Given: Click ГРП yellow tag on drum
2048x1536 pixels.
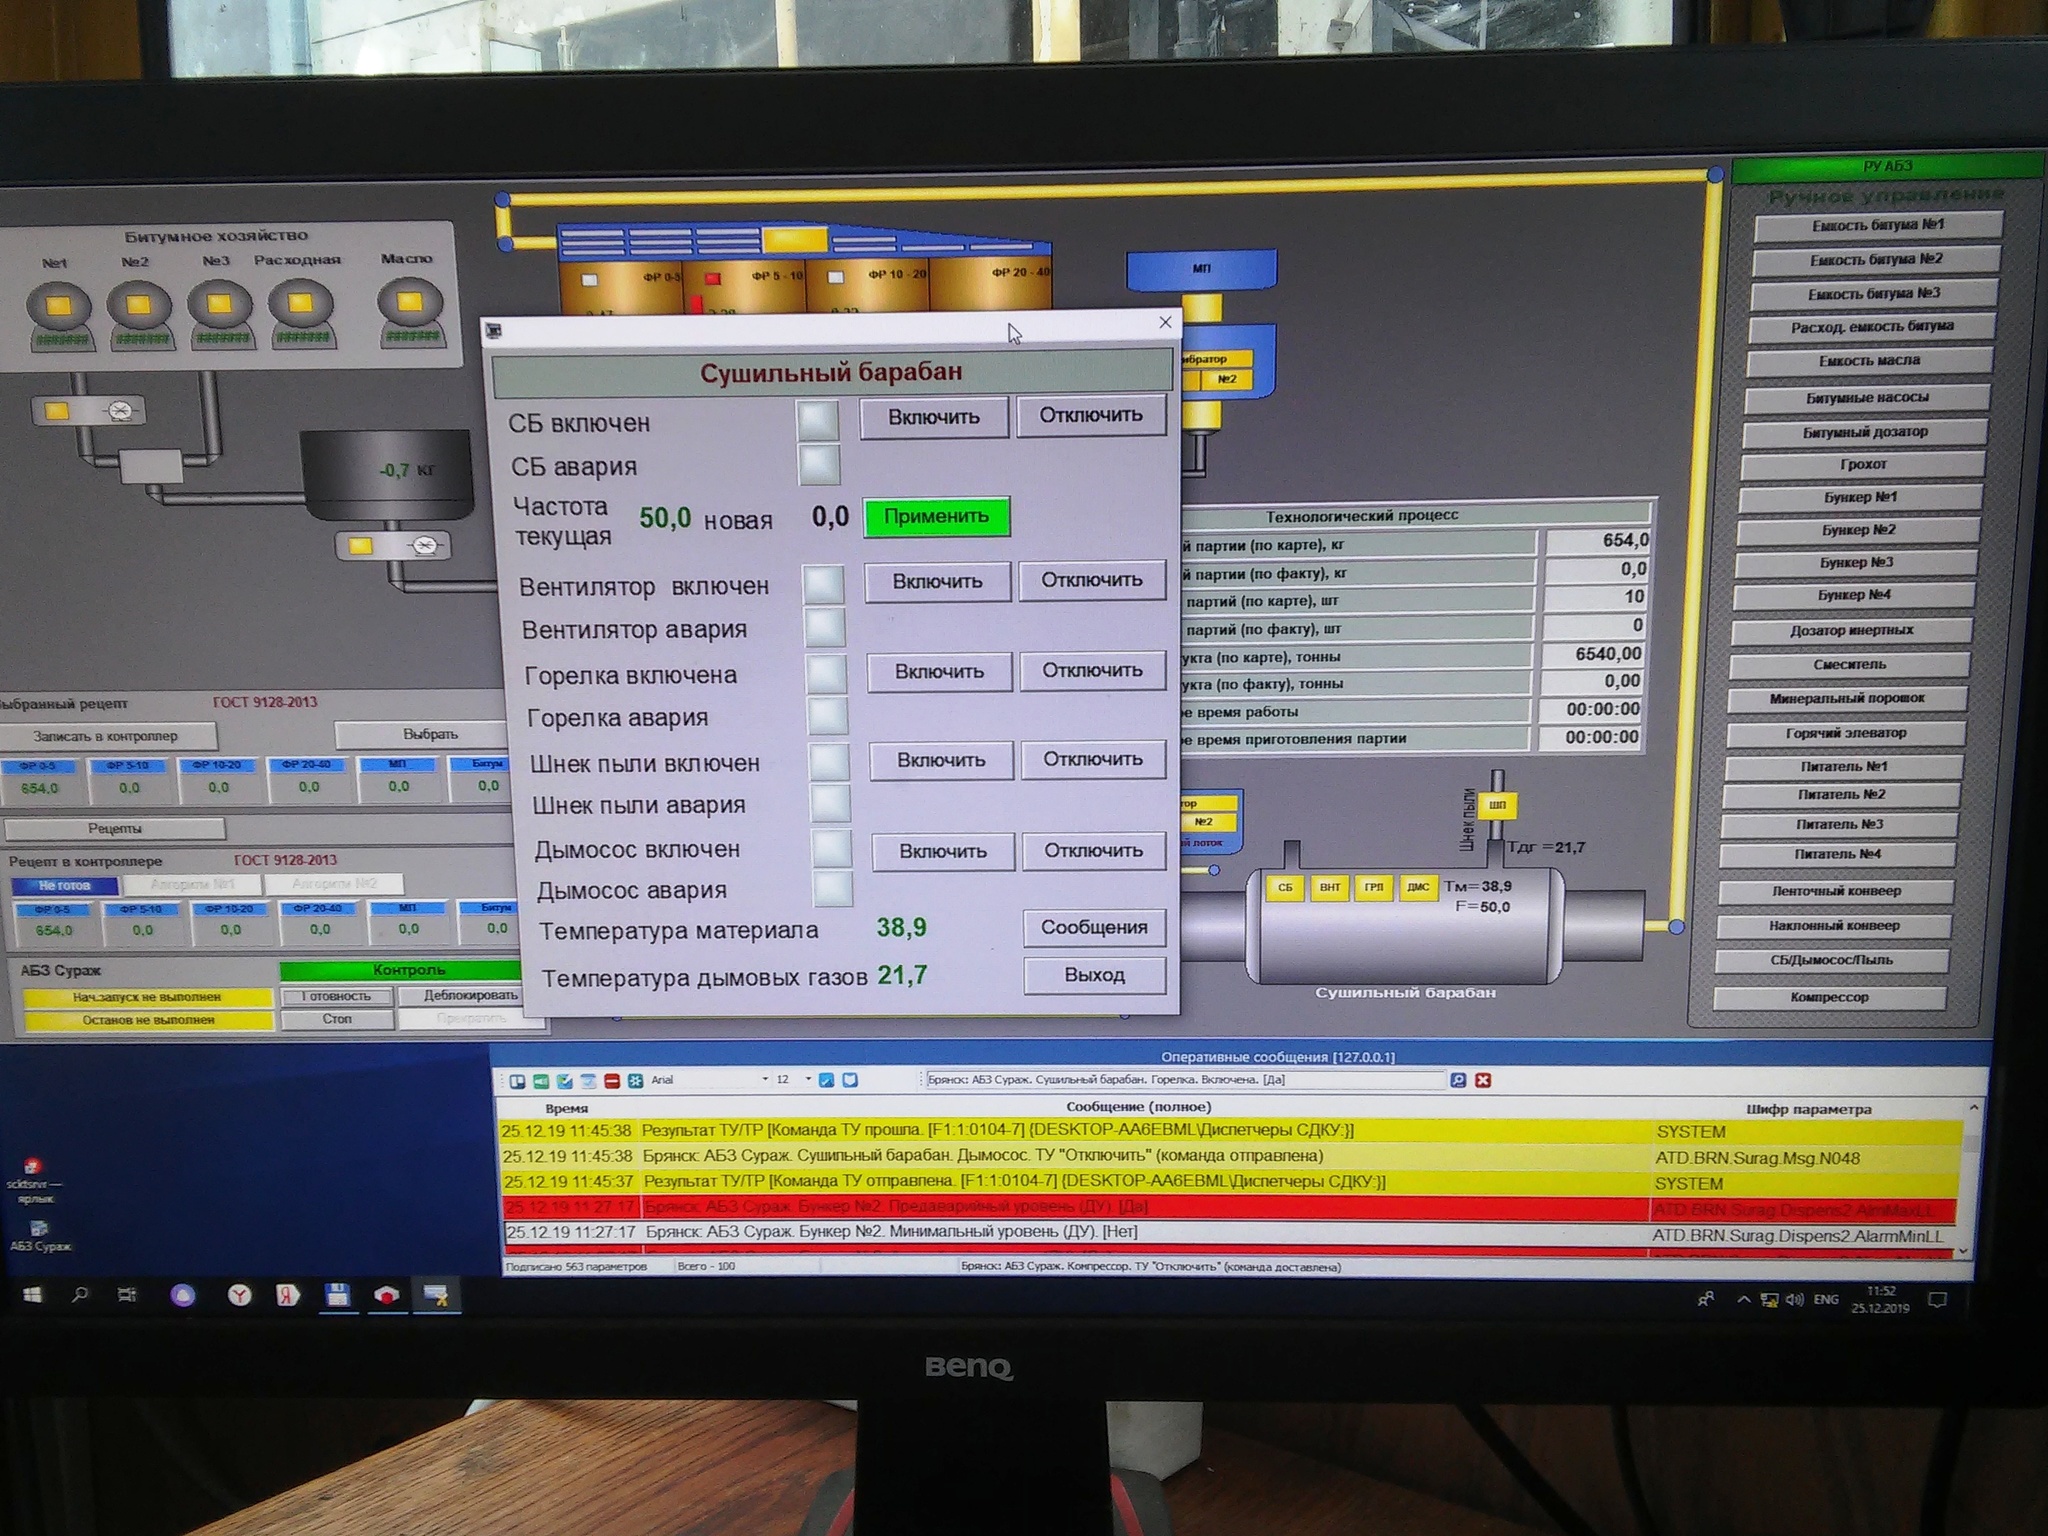Looking at the screenshot, I should 1374,888.
